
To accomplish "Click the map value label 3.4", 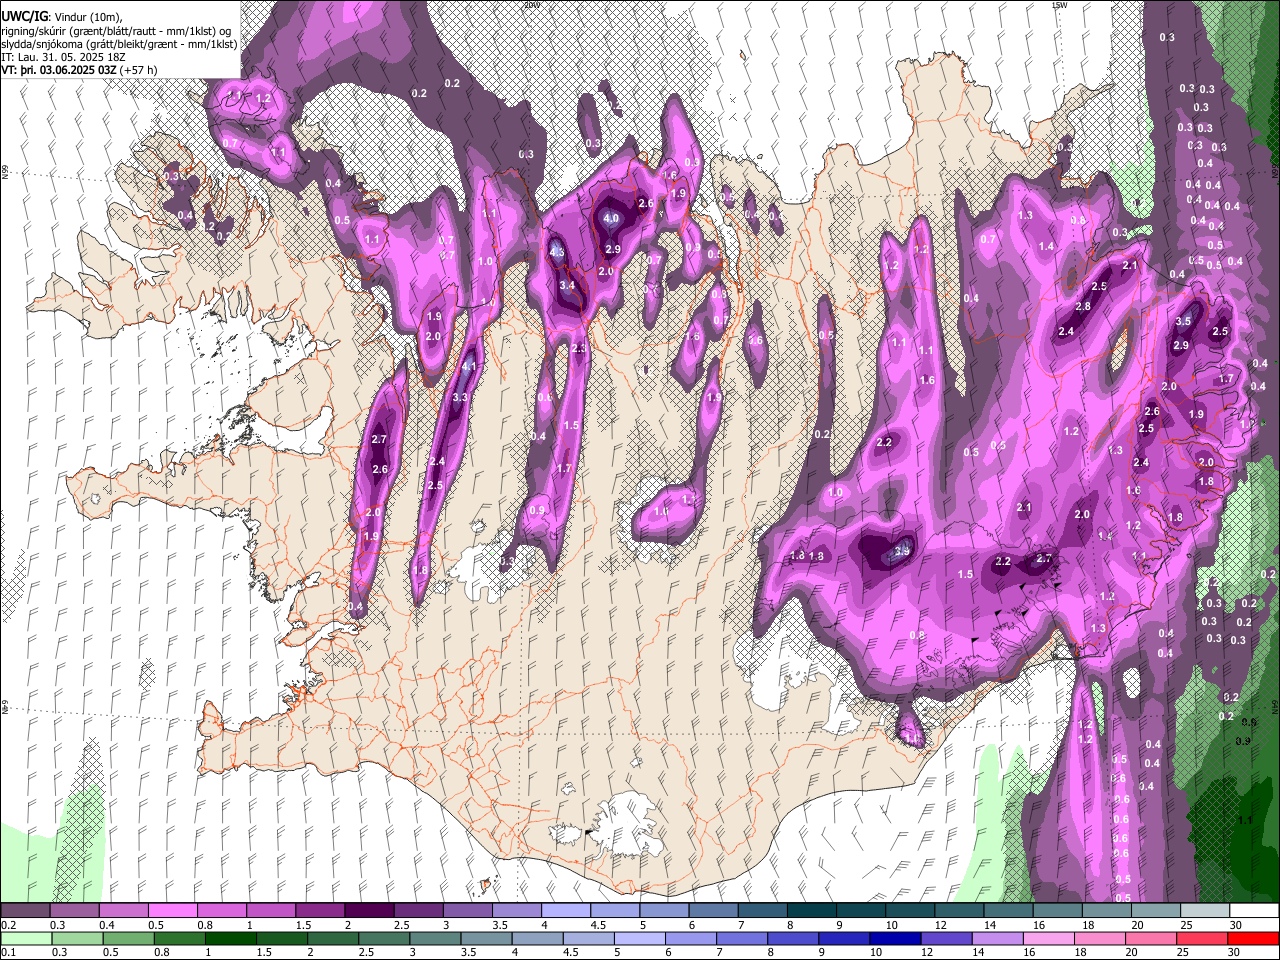I will coord(567,285).
